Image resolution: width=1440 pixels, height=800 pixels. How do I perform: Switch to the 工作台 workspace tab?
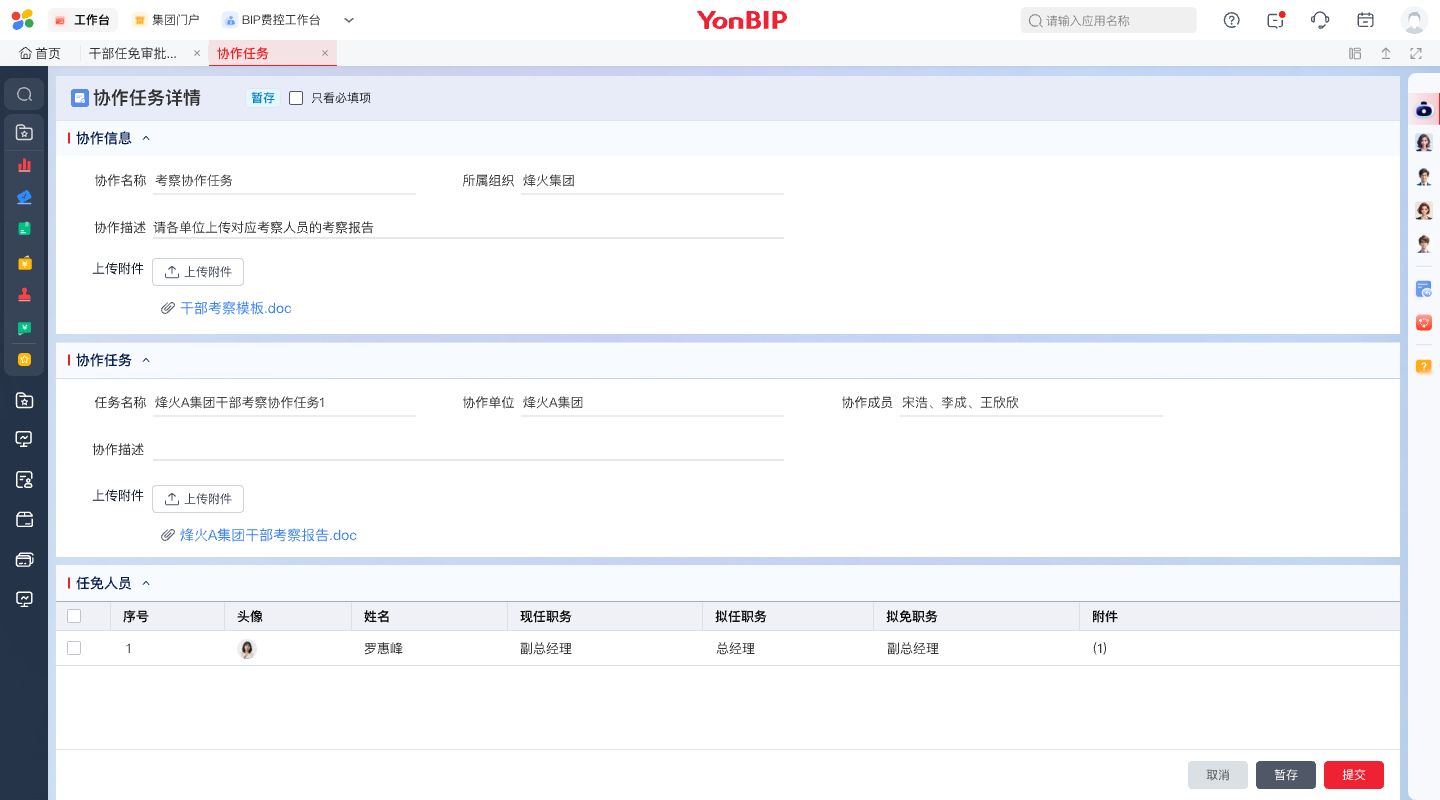(x=82, y=20)
